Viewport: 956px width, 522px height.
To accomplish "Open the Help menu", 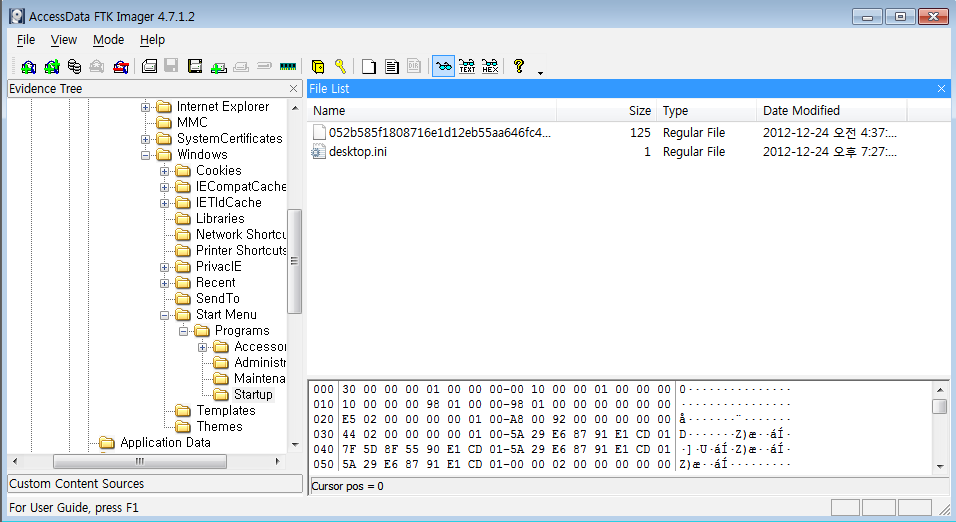I will [x=152, y=40].
